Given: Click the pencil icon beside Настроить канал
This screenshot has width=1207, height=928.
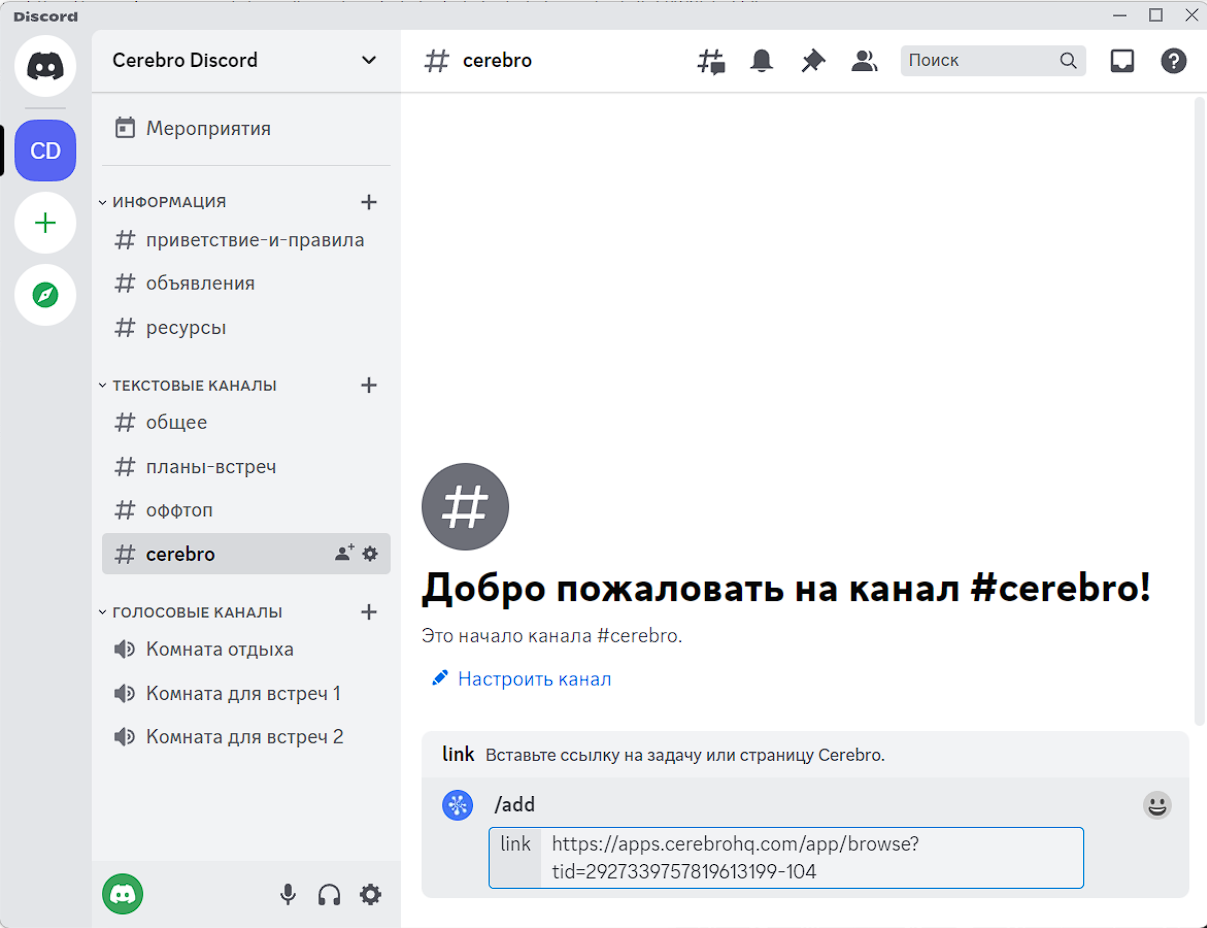Looking at the screenshot, I should click(439, 679).
